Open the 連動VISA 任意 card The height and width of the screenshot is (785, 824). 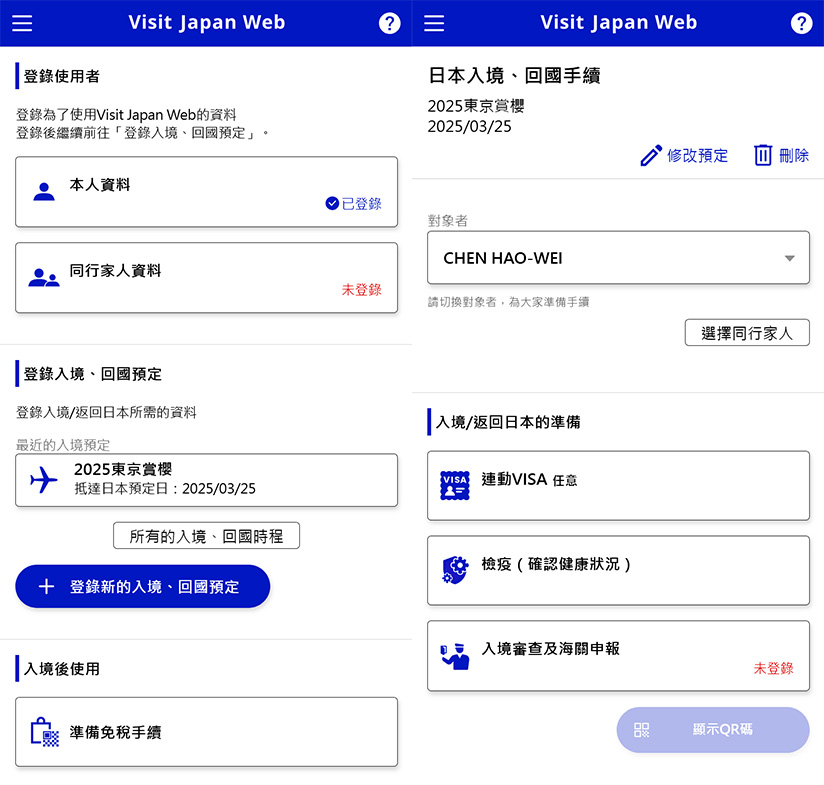point(618,486)
